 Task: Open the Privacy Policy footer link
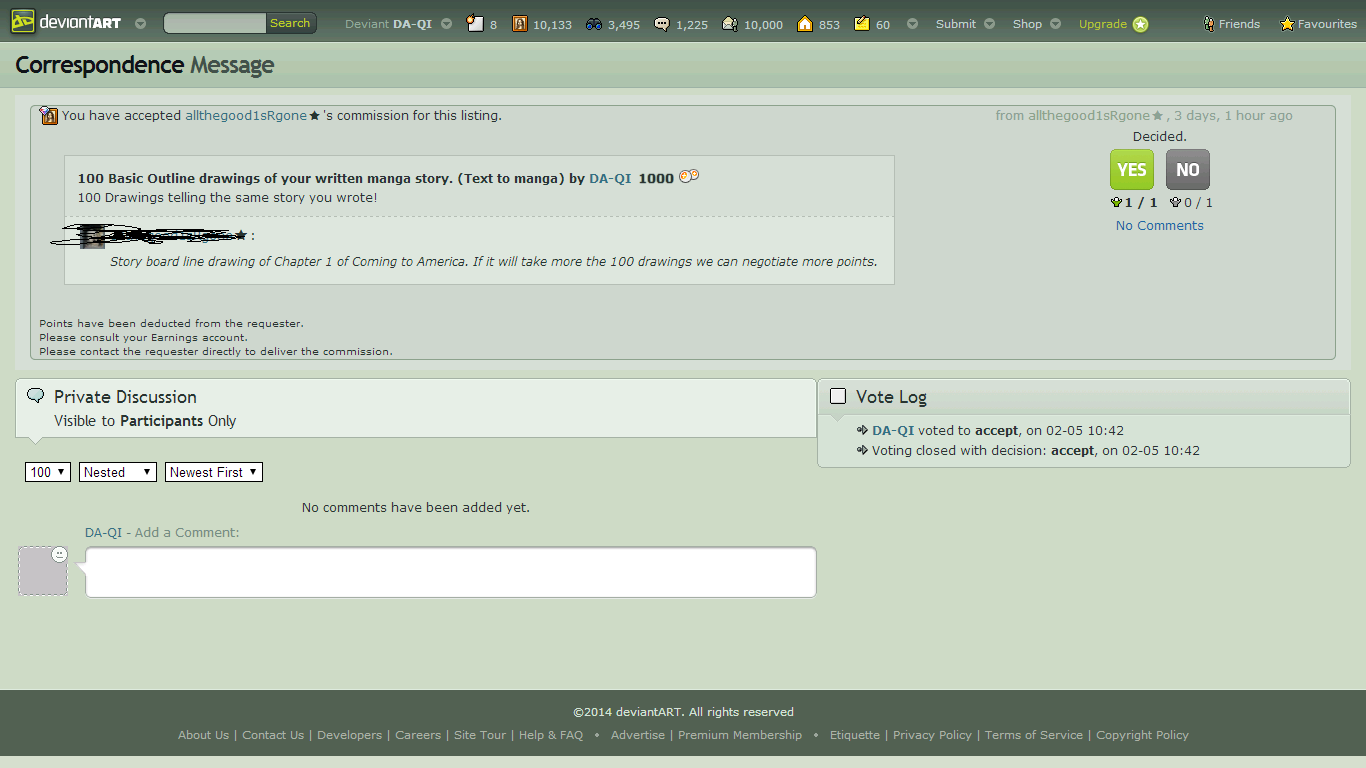click(x=932, y=735)
